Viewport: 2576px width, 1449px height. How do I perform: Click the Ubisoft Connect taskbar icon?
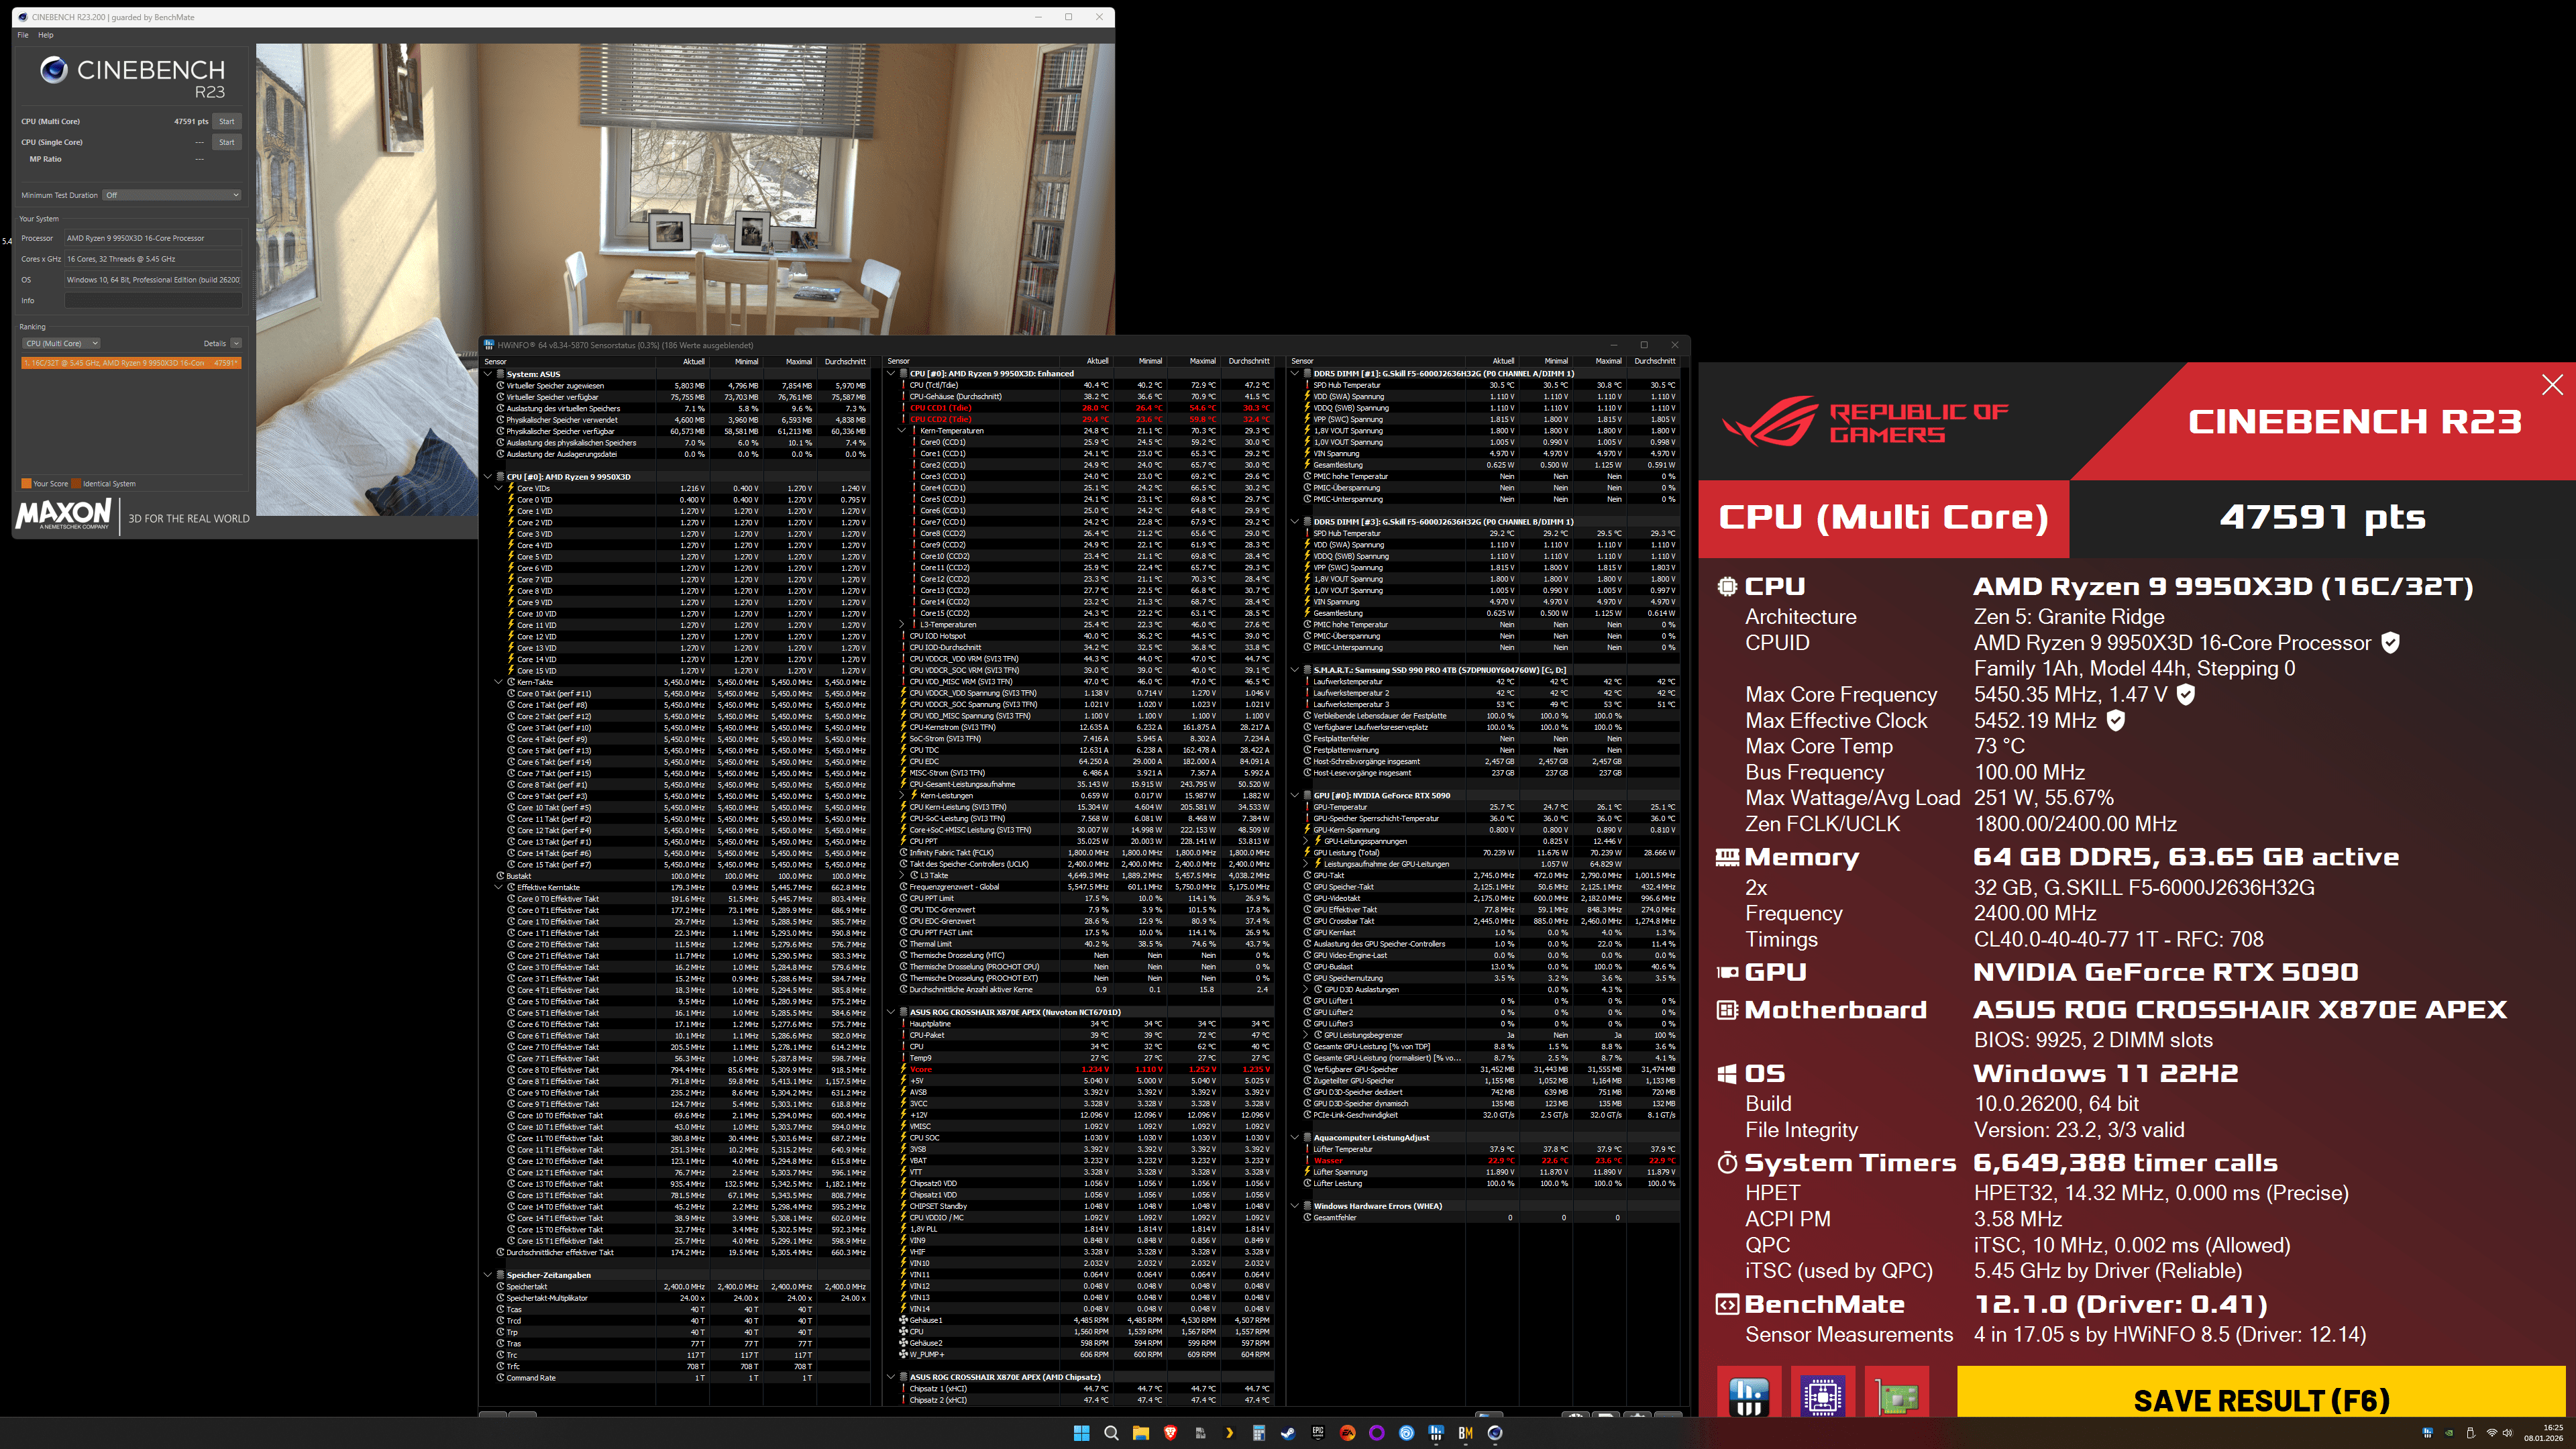pos(1407,1433)
